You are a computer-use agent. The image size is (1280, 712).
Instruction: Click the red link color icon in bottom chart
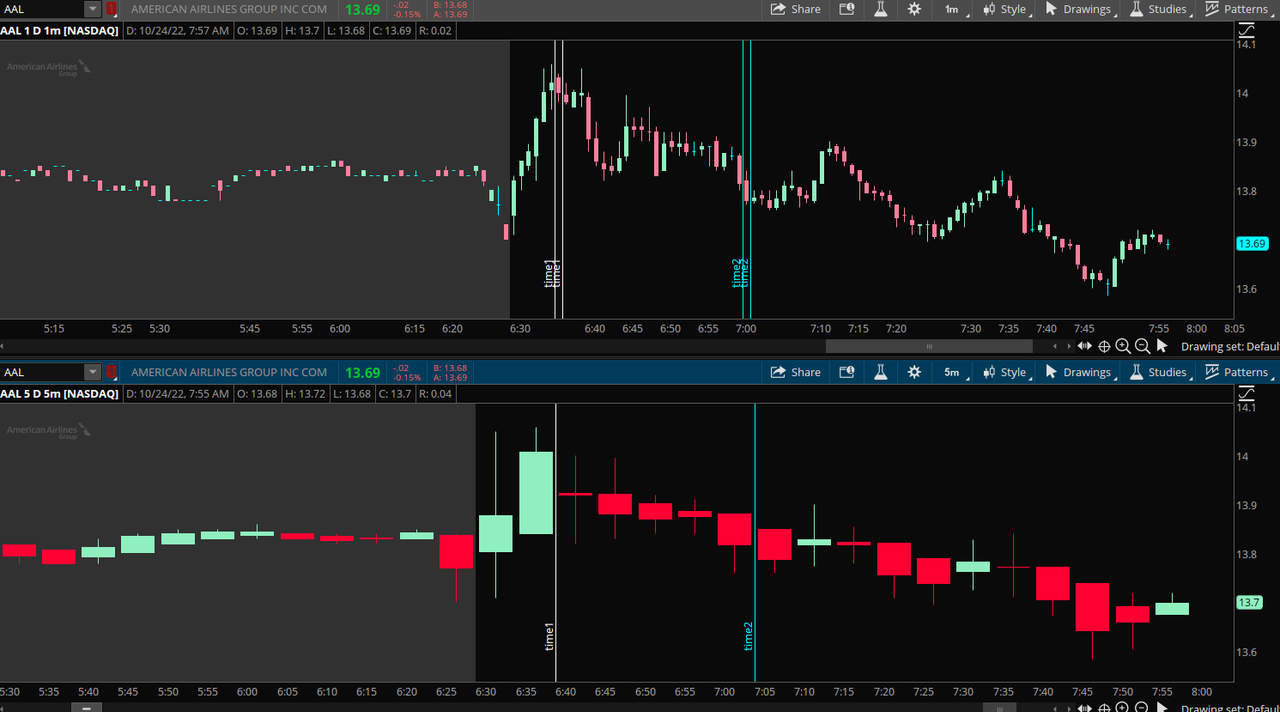[112, 372]
